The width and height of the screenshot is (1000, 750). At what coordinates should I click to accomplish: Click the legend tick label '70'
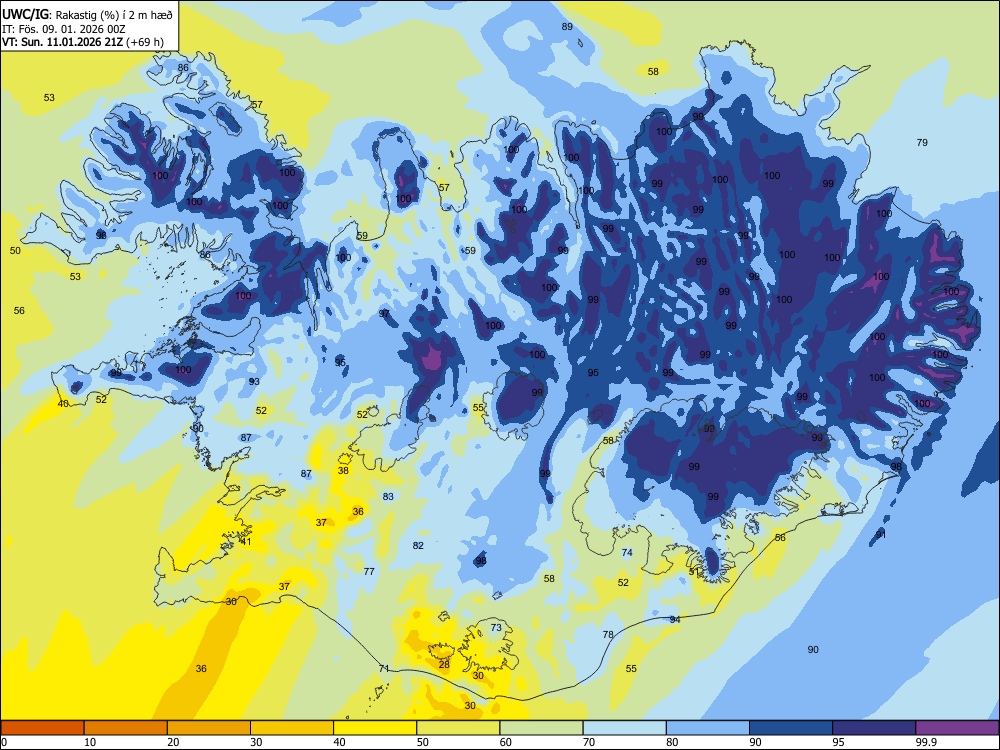589,742
